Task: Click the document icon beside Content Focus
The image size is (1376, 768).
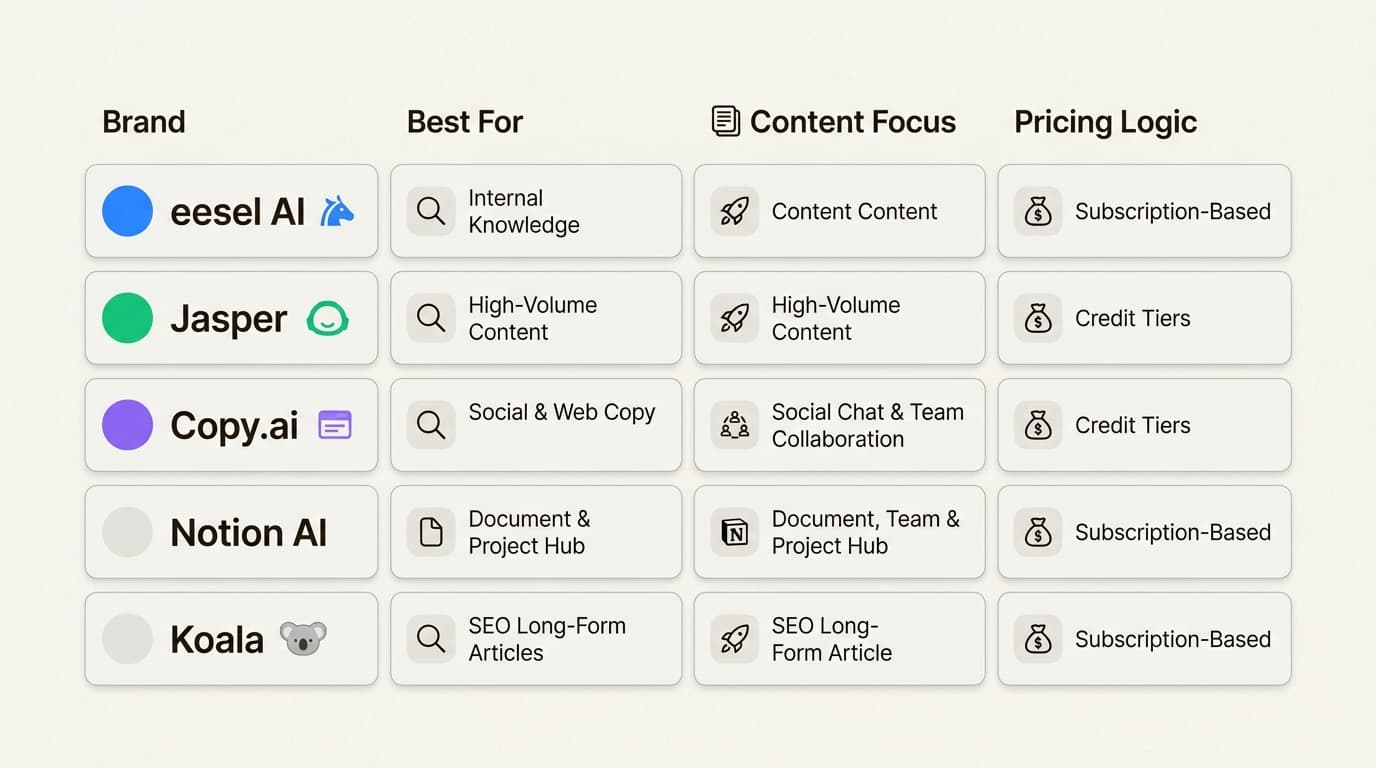Action: [x=726, y=121]
